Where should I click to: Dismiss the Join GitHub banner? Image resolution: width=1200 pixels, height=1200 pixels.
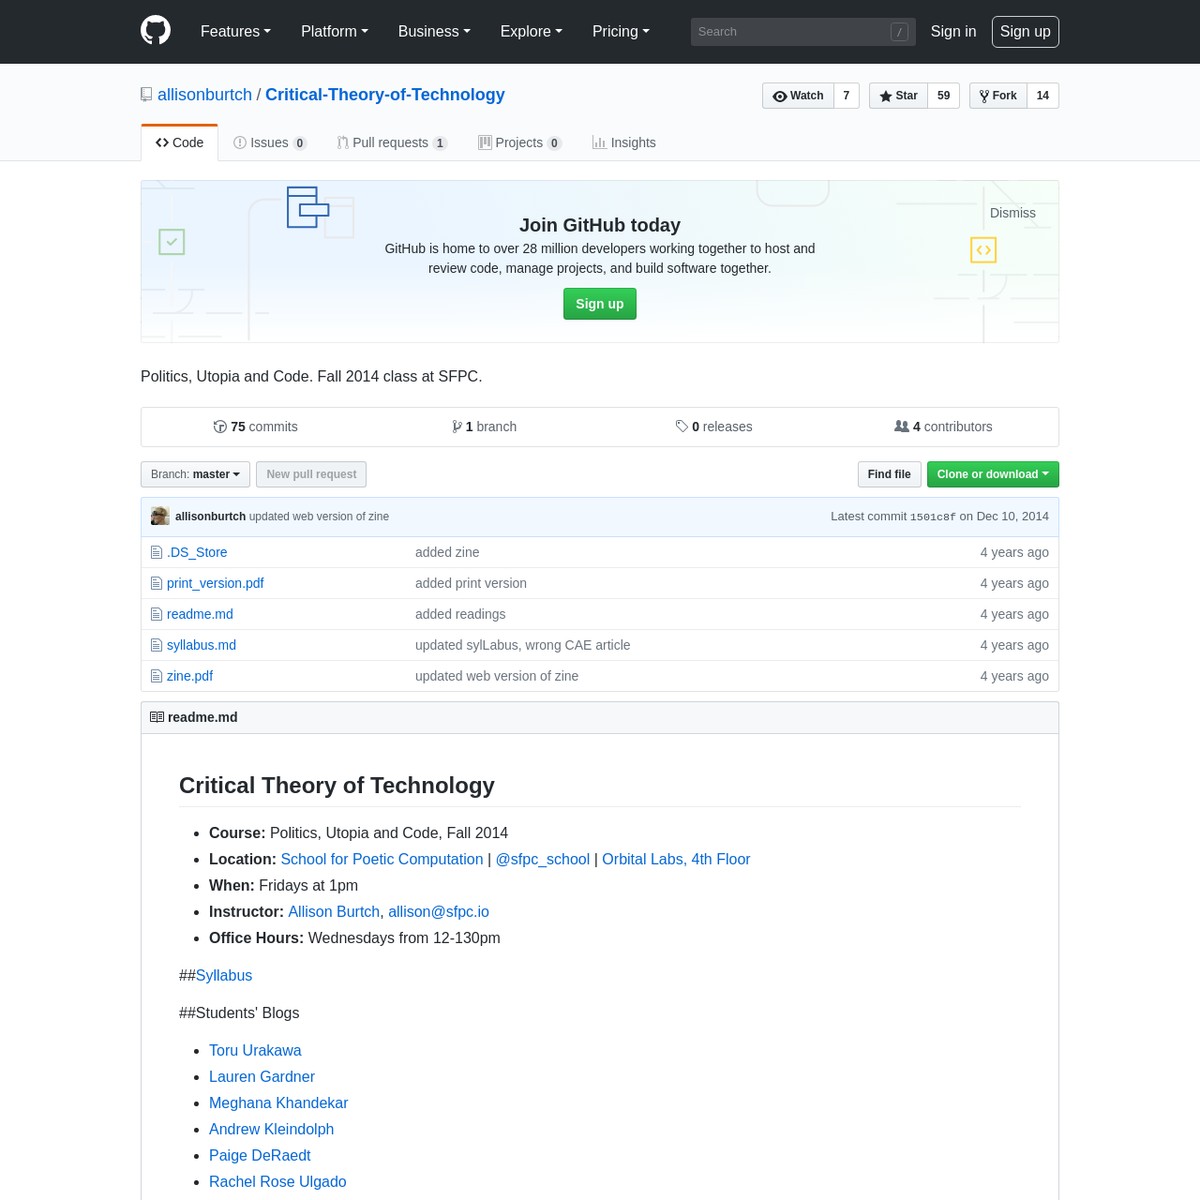click(1013, 213)
